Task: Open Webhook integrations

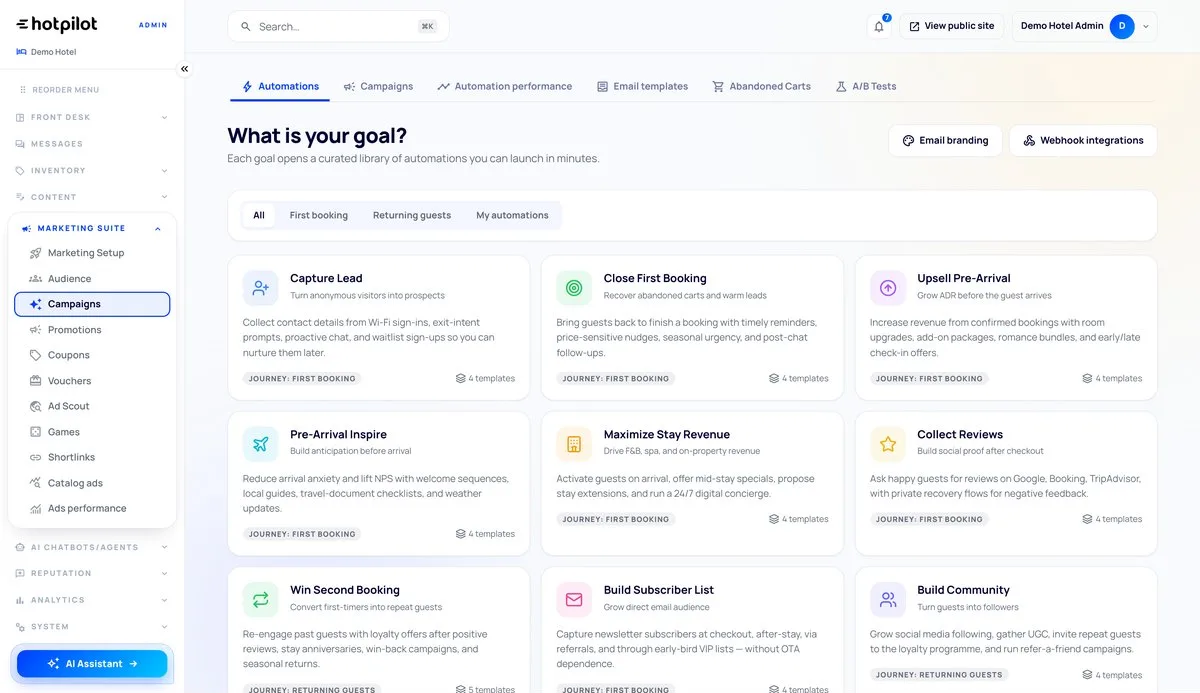Action: click(1083, 140)
